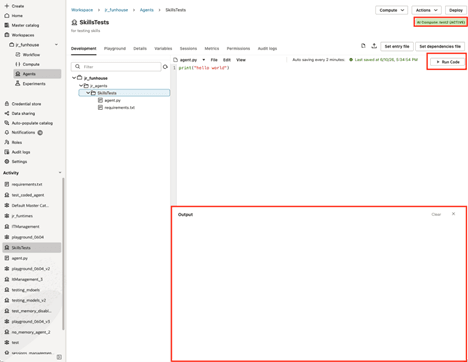Viewport: 468px width, 362px height.
Task: Click Set dependencies file button
Action: (x=440, y=46)
